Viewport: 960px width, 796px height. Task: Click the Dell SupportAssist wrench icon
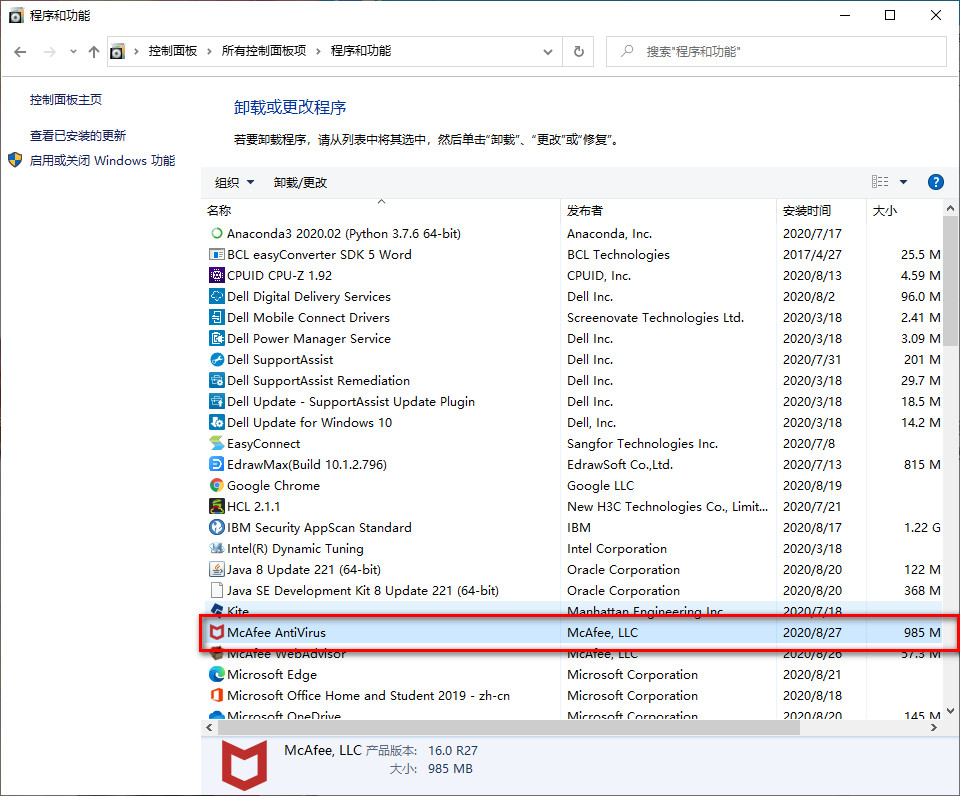(x=216, y=359)
